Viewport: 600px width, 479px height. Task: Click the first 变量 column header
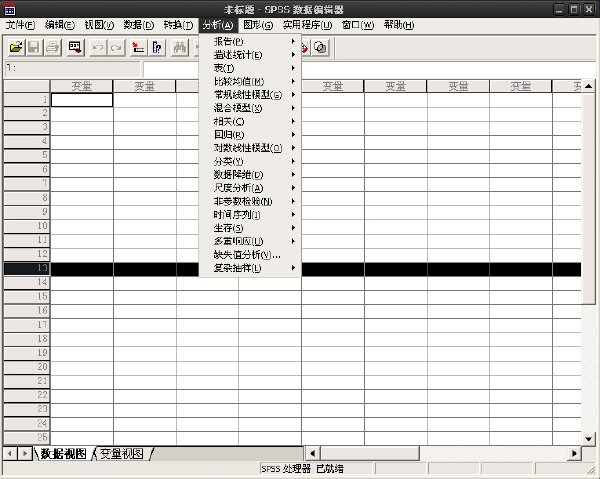[82, 86]
